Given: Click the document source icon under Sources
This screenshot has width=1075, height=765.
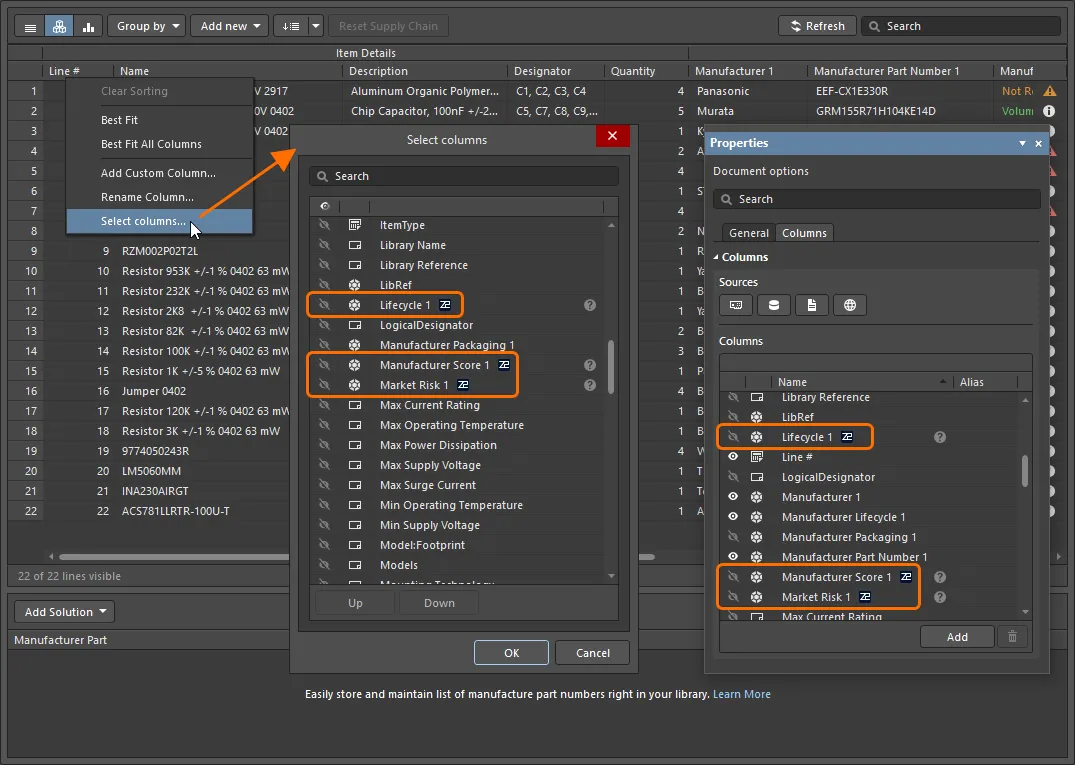Looking at the screenshot, I should coord(811,305).
